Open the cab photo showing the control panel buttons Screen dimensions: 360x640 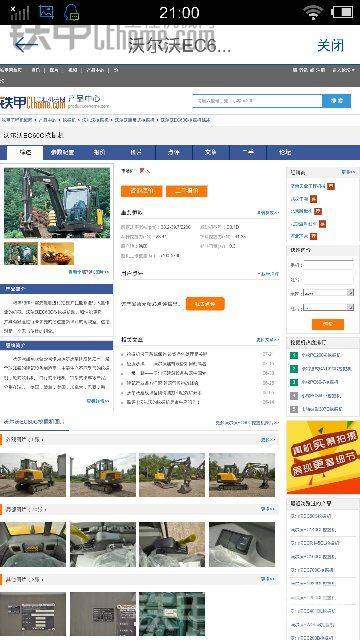click(242, 544)
